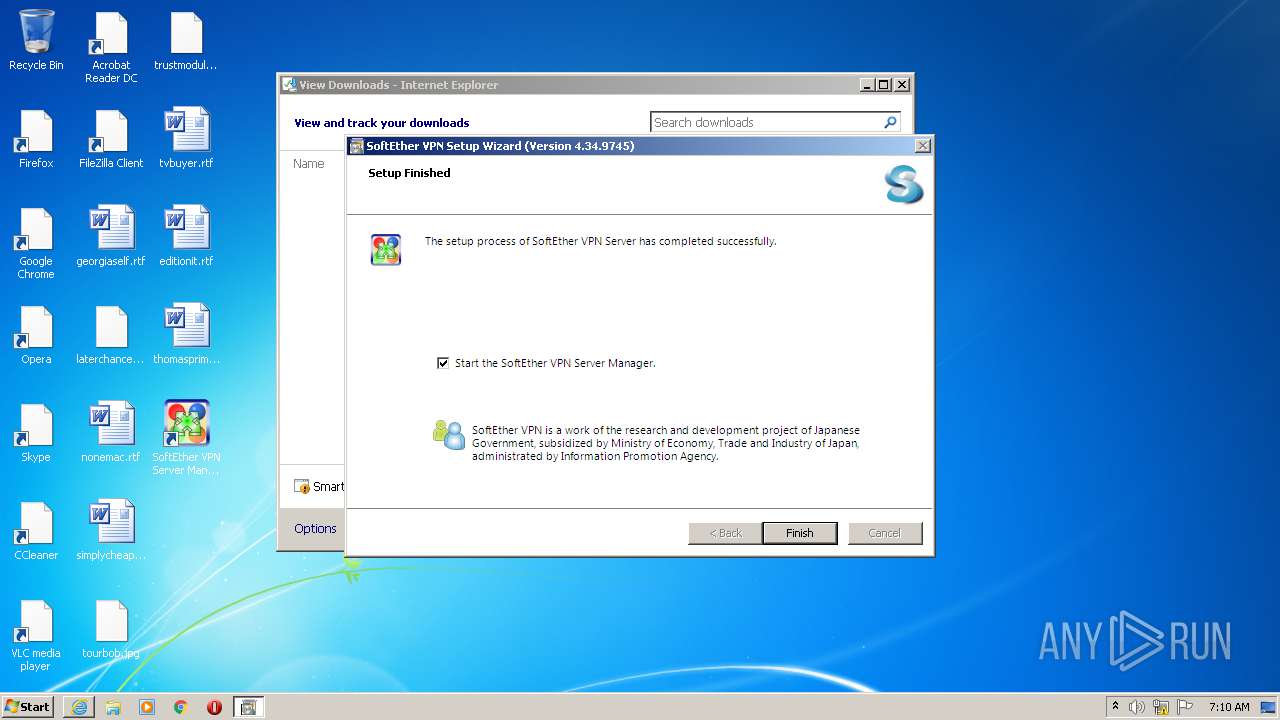This screenshot has height=720, width=1280.
Task: Launch VLC media player shortcut
Action: coord(36,635)
